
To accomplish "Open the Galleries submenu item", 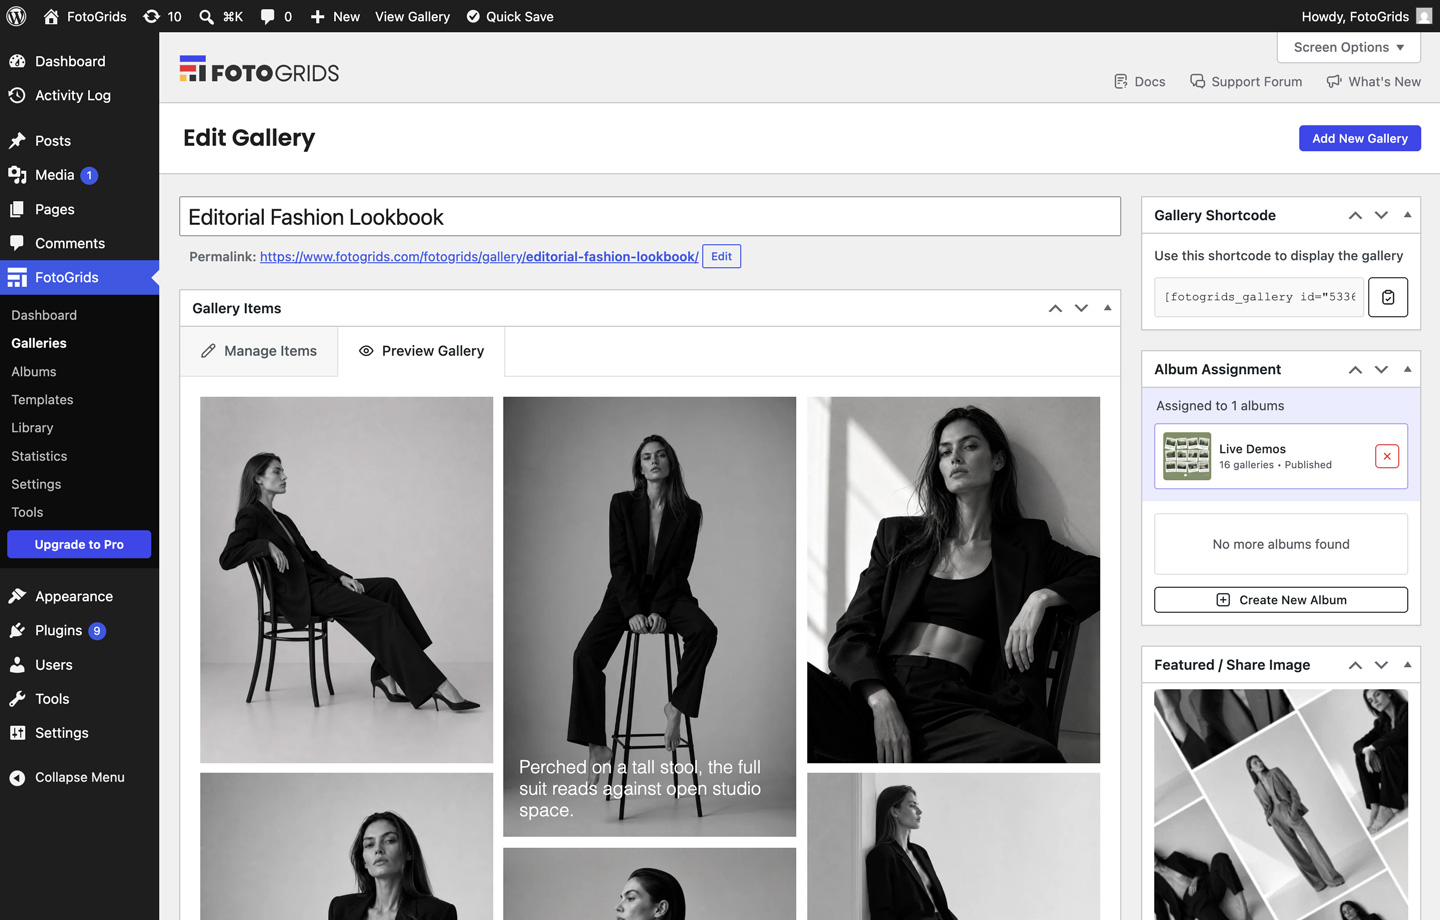I will pyautogui.click(x=39, y=343).
